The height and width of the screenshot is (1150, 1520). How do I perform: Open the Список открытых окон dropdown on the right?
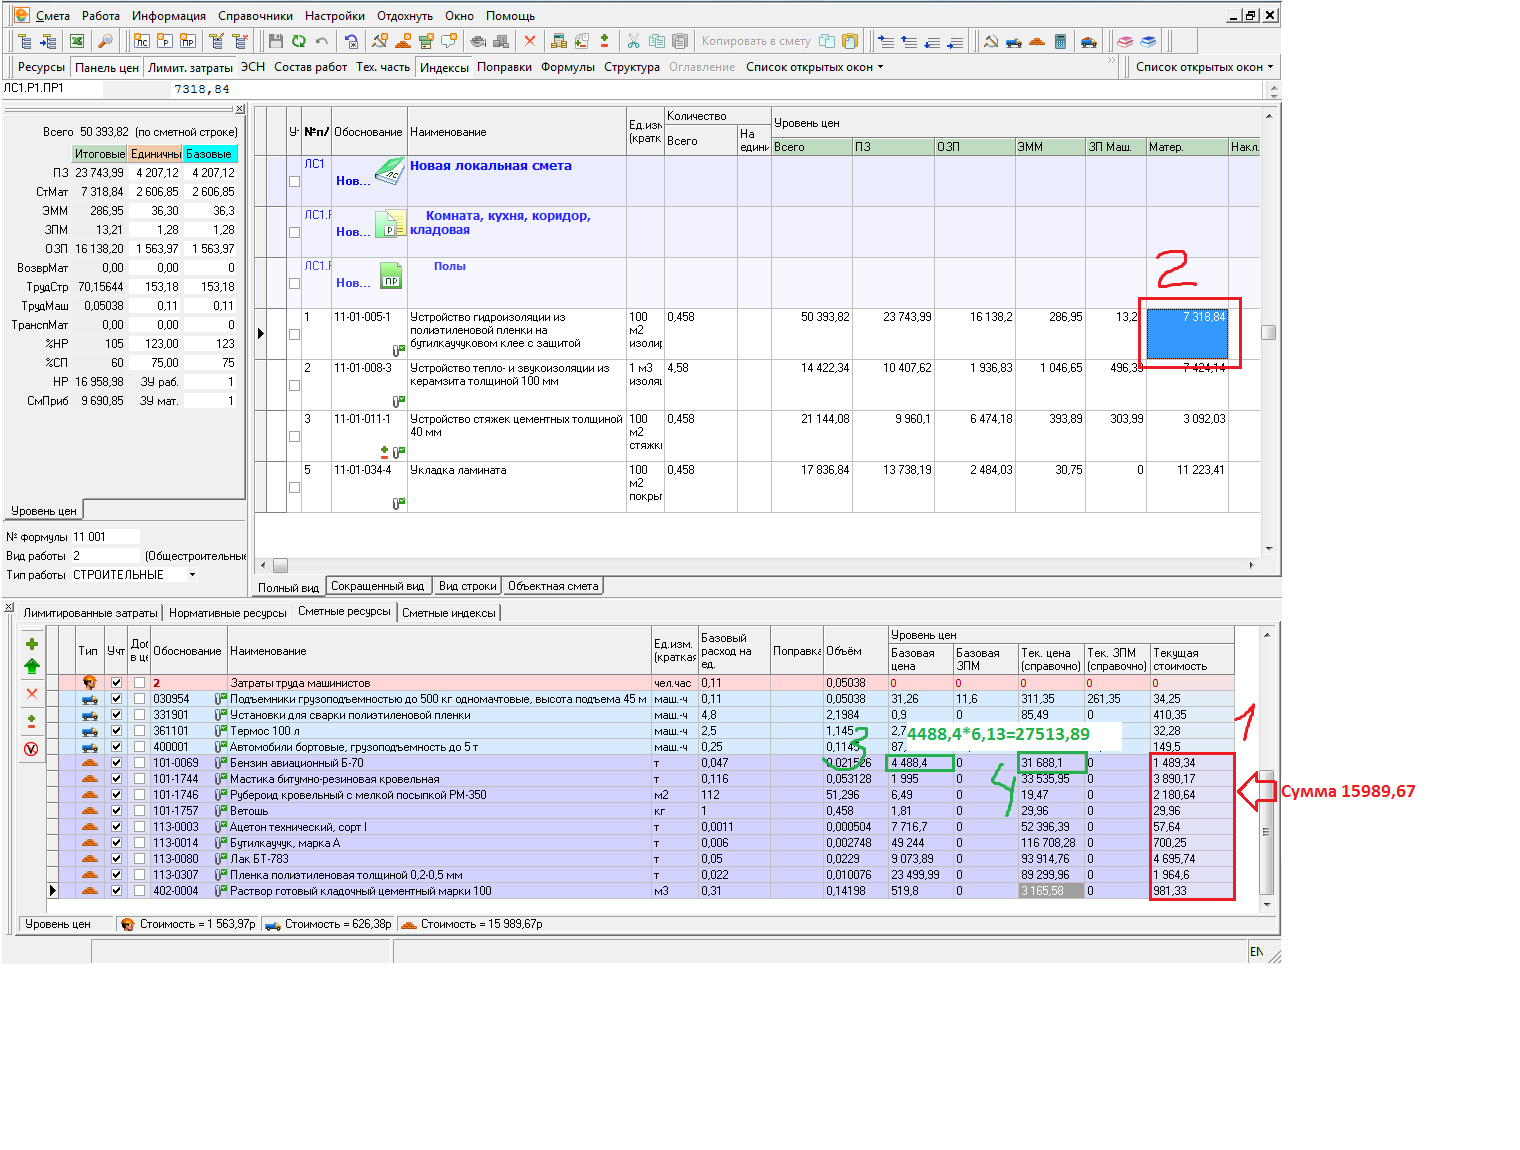pyautogui.click(x=1204, y=67)
